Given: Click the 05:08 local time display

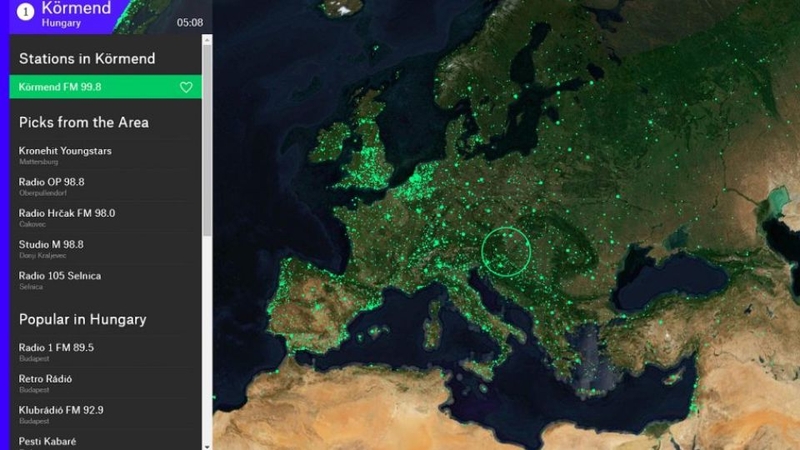Looking at the screenshot, I should (x=190, y=22).
